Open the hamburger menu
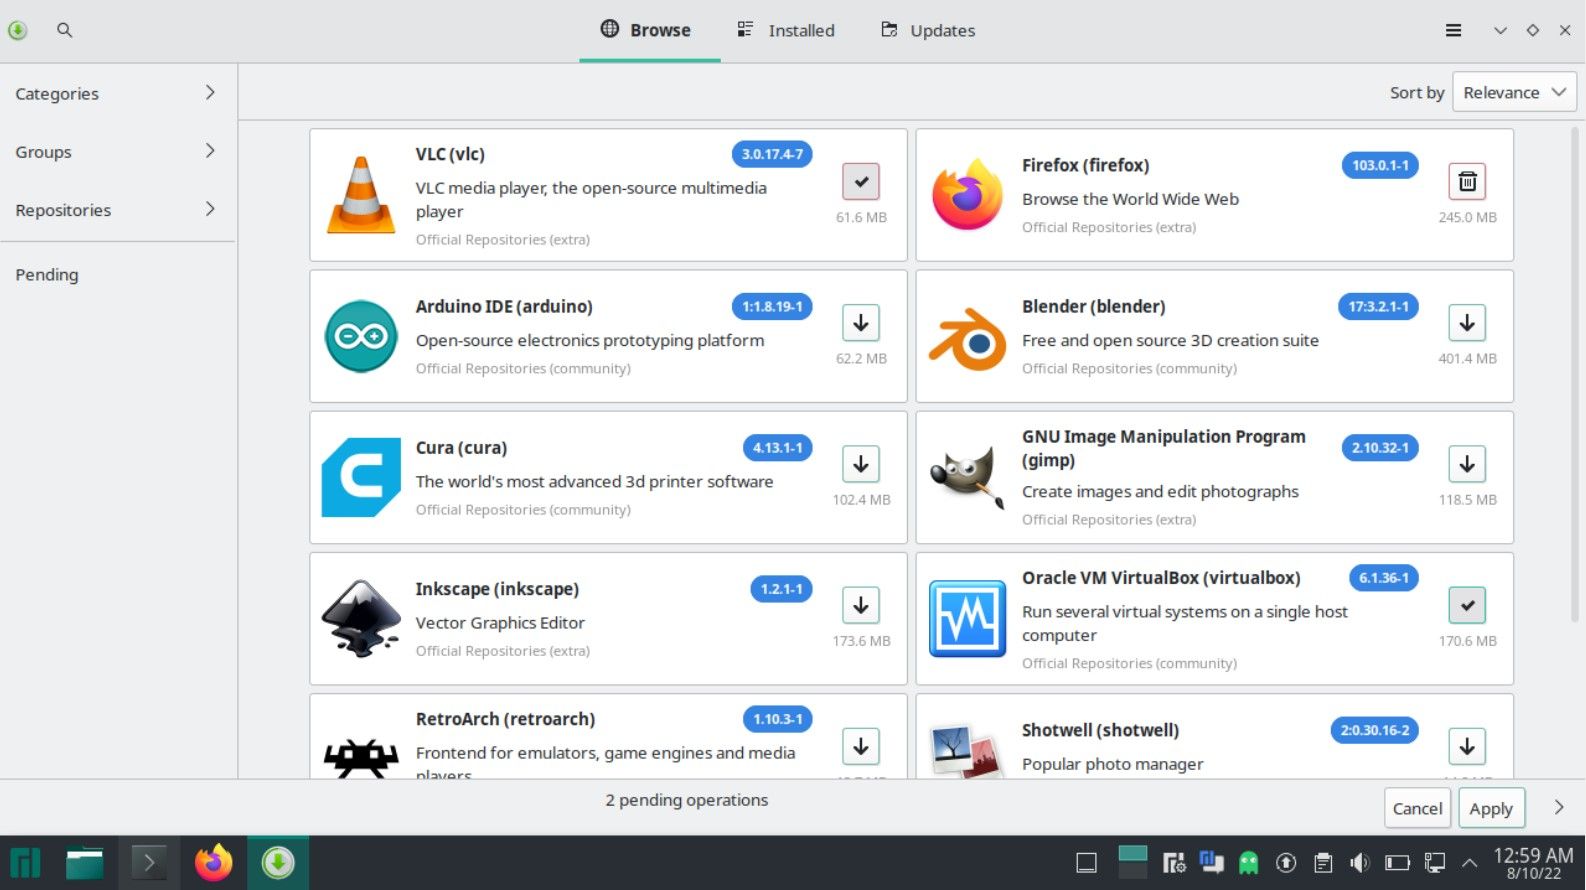This screenshot has height=890, width=1586. (1453, 30)
